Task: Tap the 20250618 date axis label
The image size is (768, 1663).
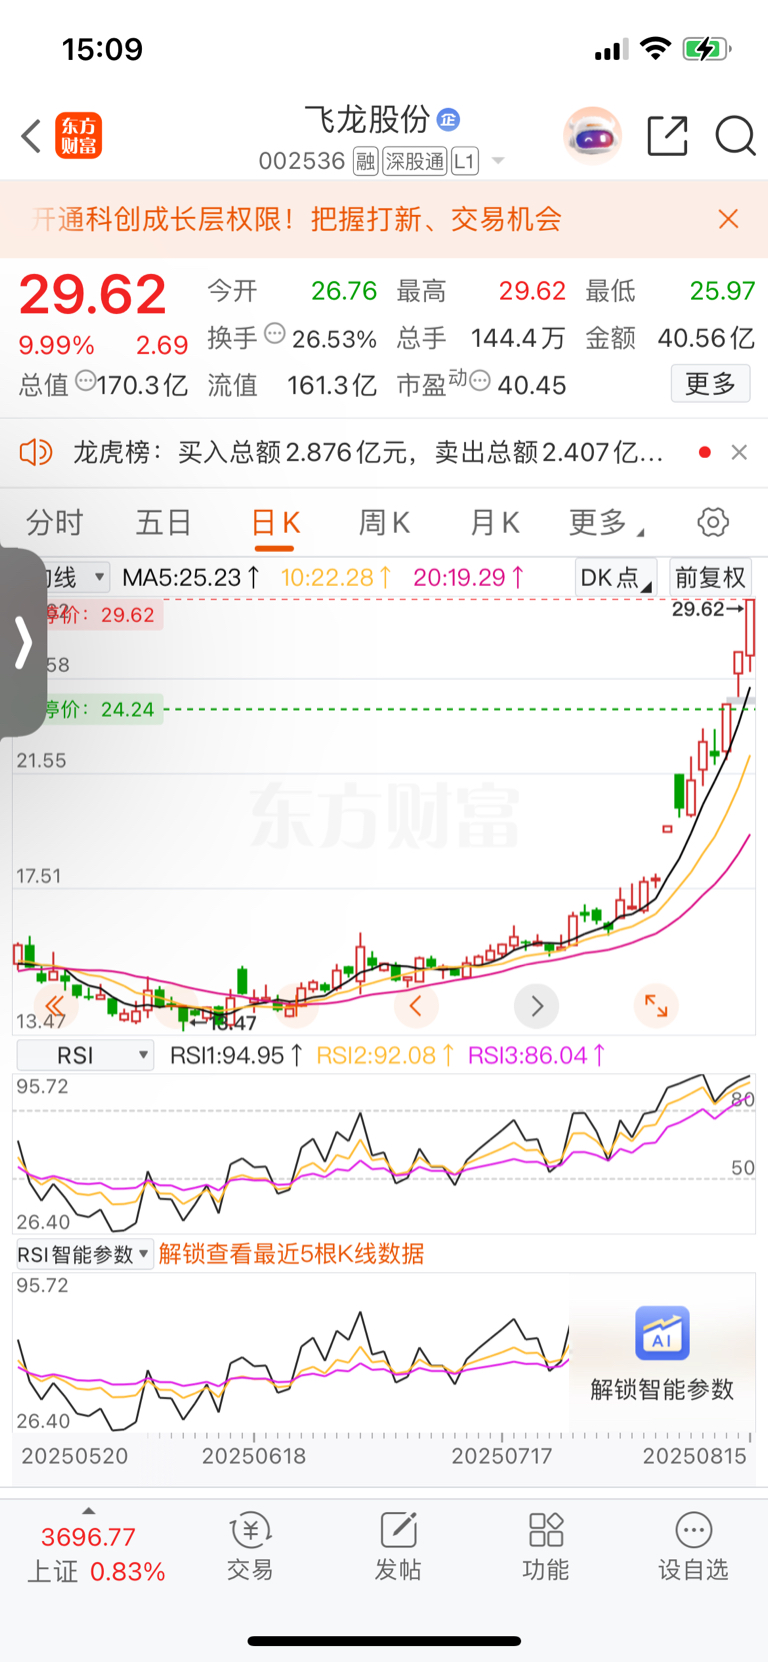Action: click(254, 1456)
